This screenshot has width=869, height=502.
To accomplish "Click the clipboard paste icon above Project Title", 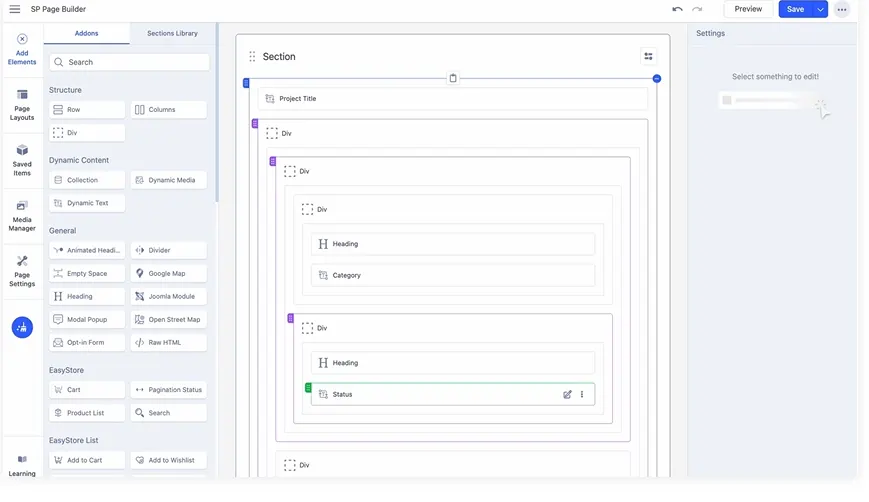I will click(x=452, y=78).
